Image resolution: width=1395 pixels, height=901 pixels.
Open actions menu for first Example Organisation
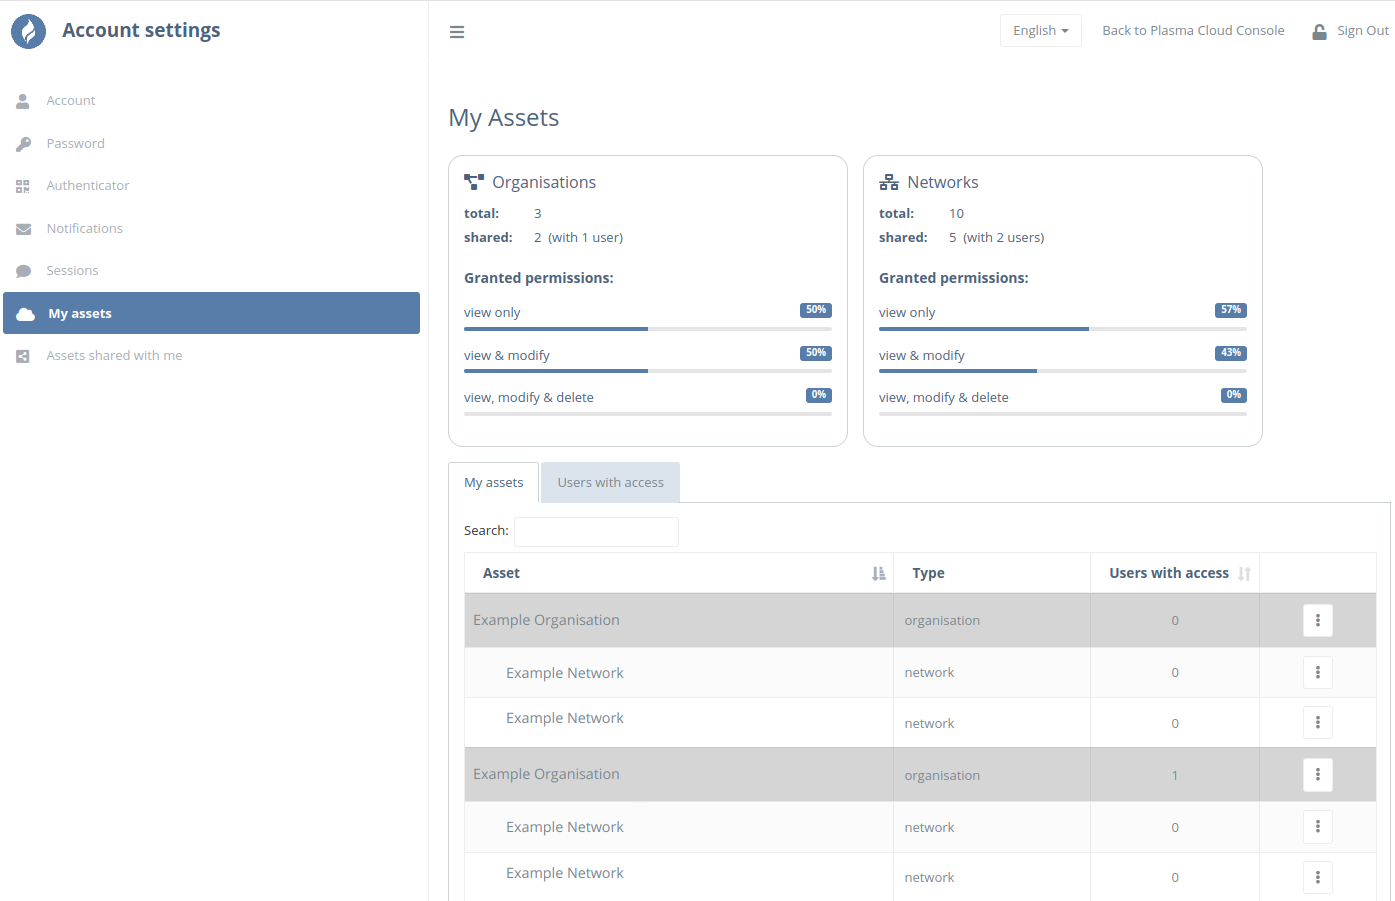(1318, 620)
